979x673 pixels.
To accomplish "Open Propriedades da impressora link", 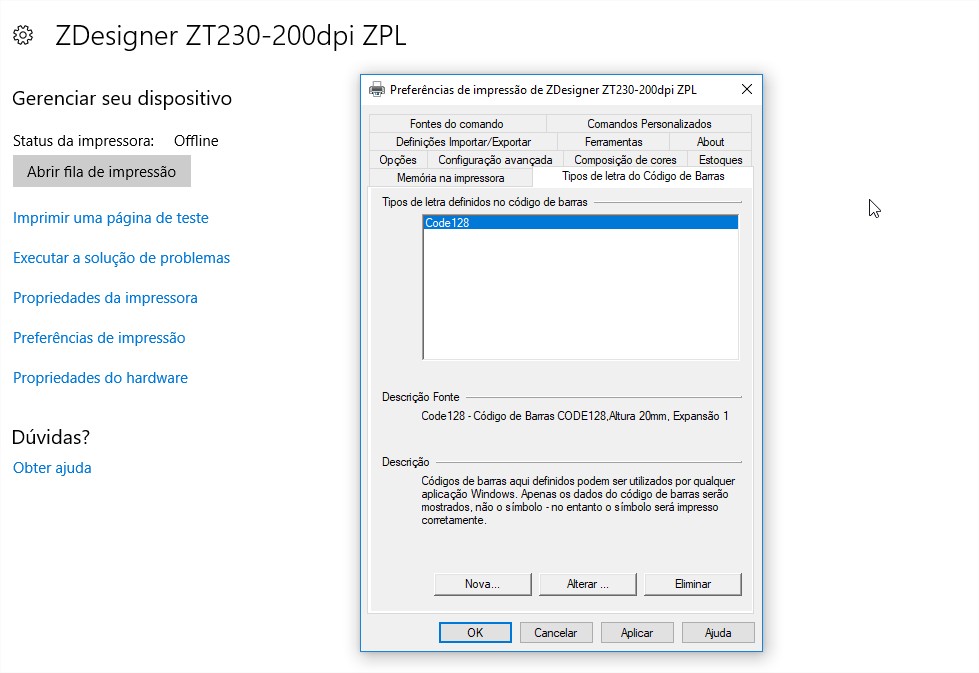I will pos(105,298).
